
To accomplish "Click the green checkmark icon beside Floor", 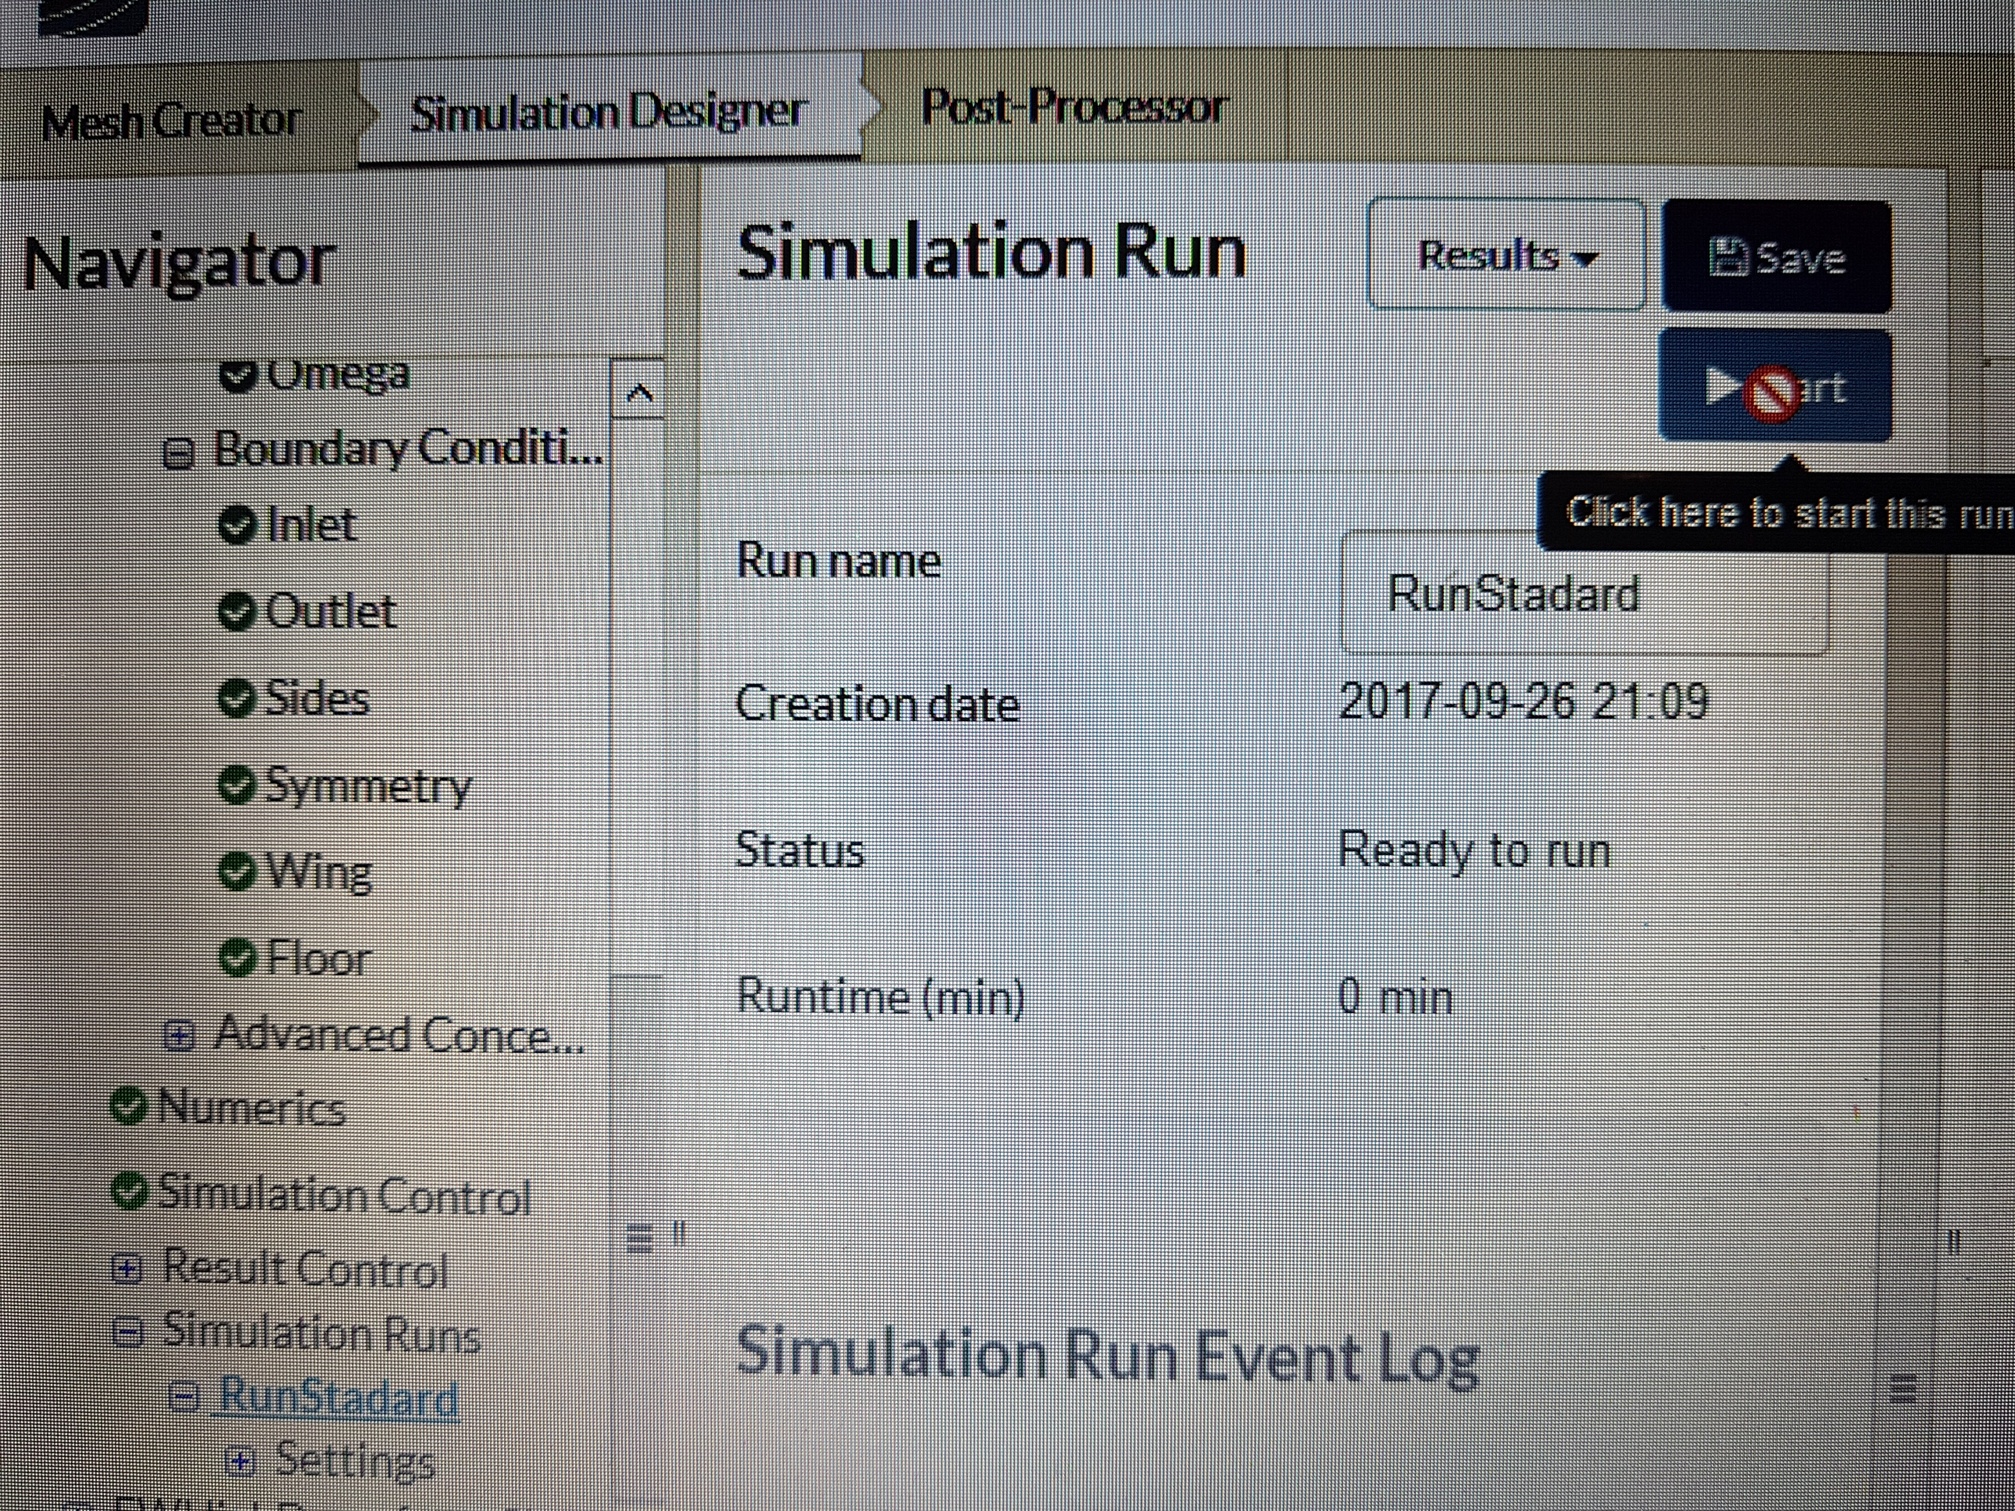I will pyautogui.click(x=237, y=958).
